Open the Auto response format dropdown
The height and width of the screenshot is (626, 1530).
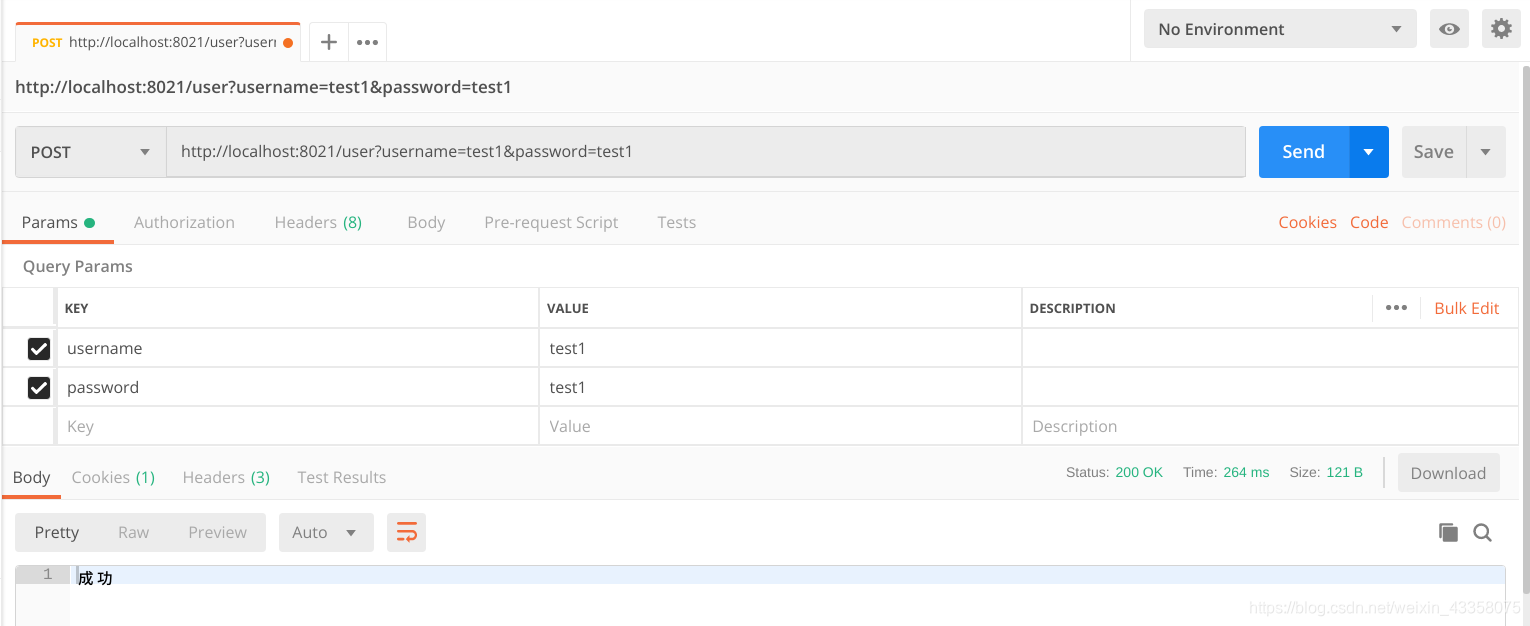tap(326, 532)
